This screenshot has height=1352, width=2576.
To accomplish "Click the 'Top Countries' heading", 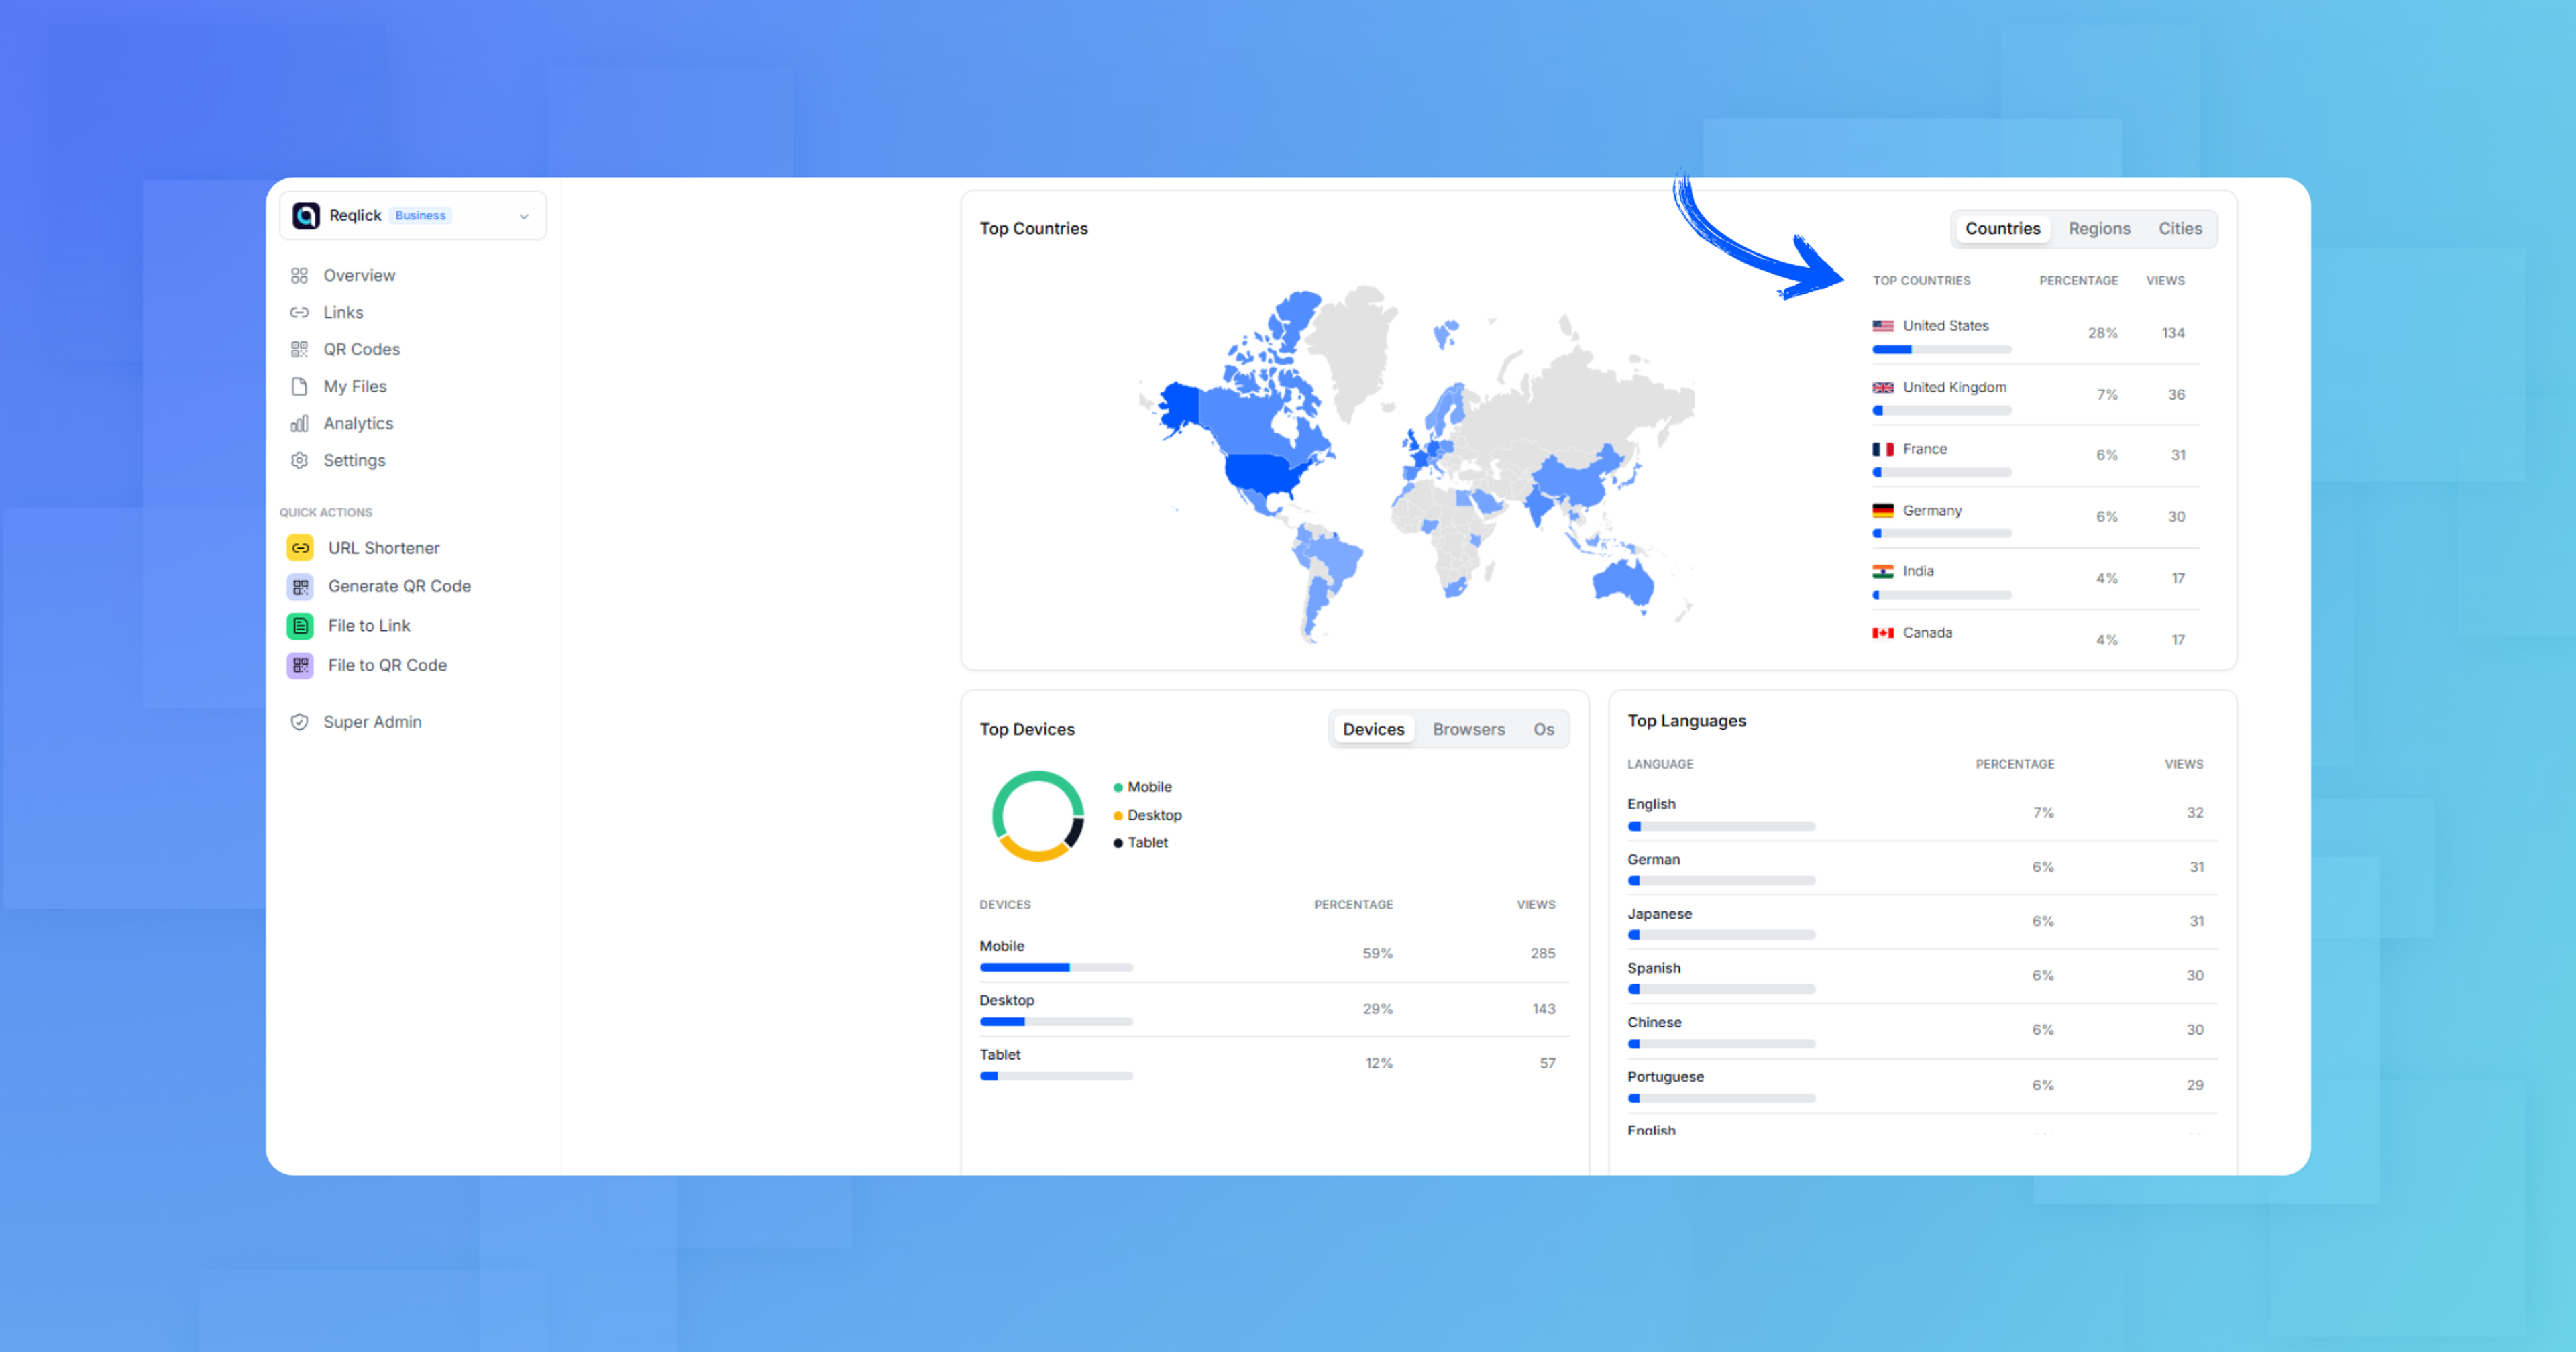I will point(1033,229).
